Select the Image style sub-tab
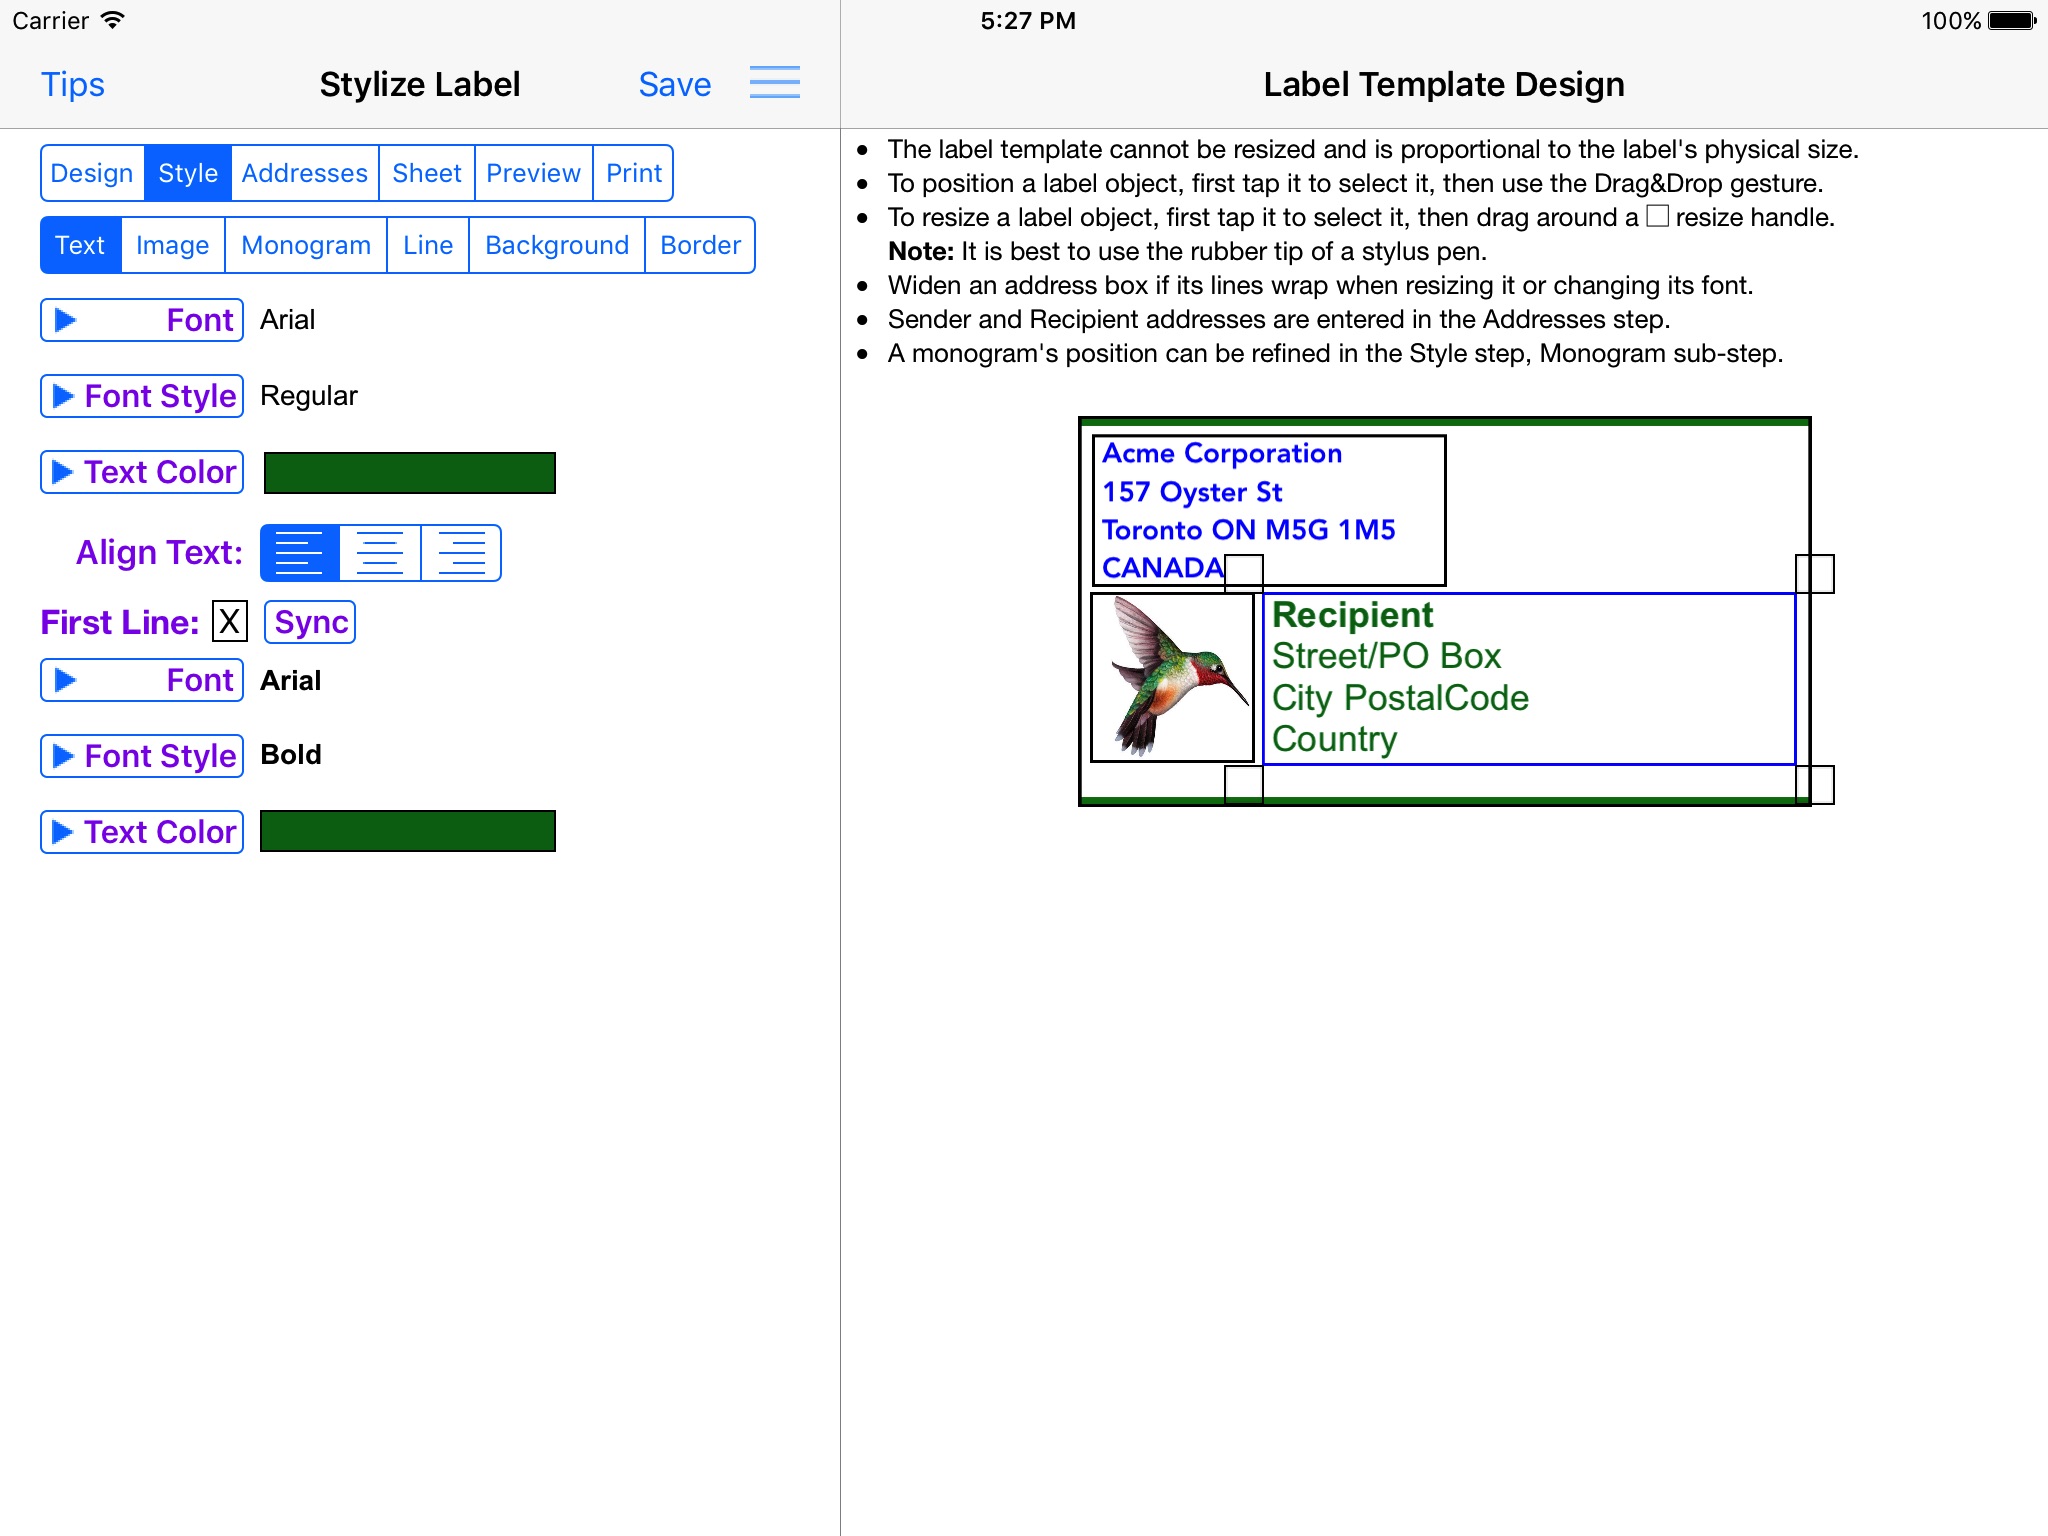Viewport: 2048px width, 1536px height. point(171,244)
